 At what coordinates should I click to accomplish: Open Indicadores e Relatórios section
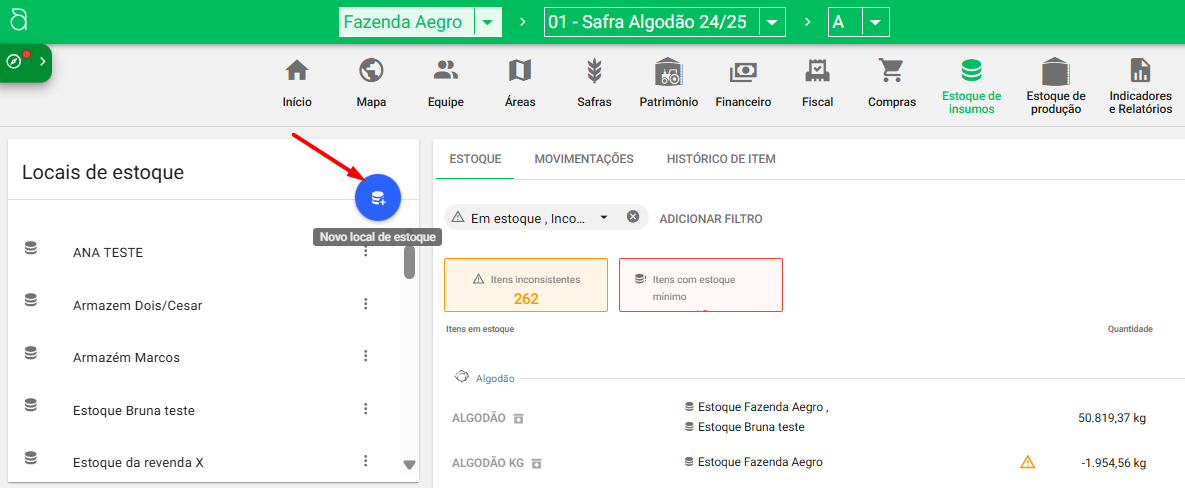click(x=1140, y=84)
